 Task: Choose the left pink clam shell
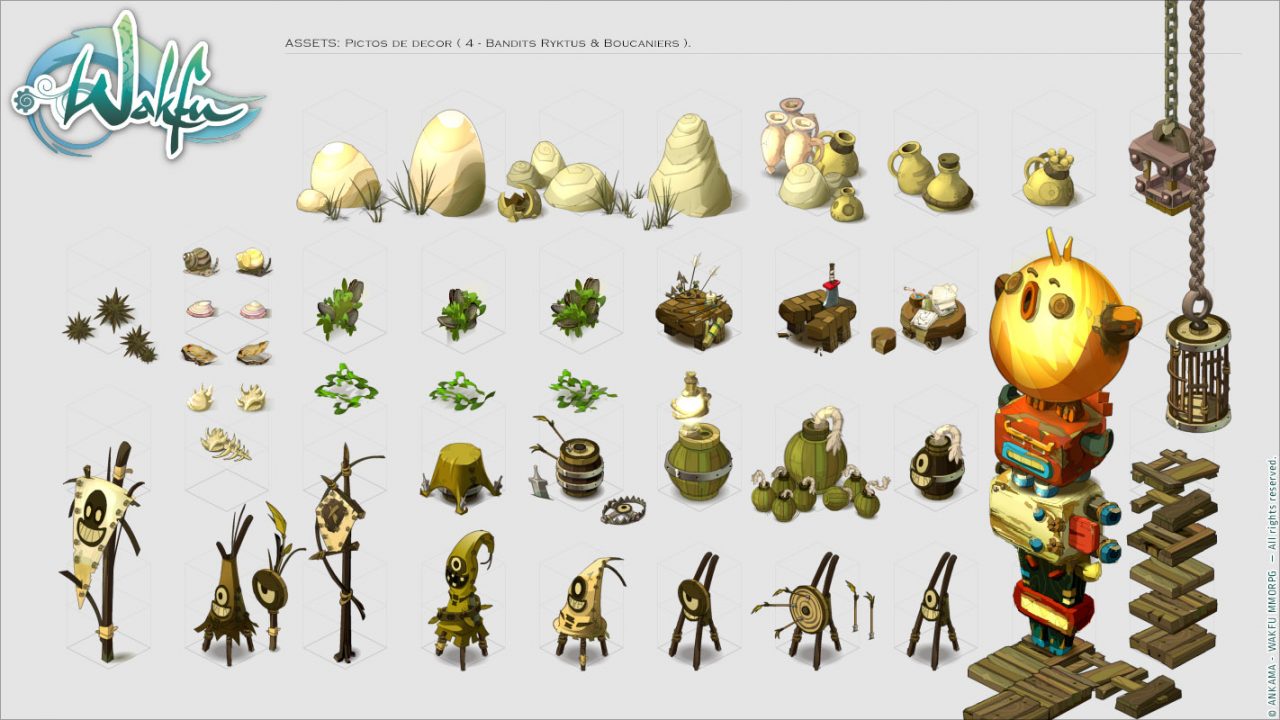pyautogui.click(x=203, y=309)
